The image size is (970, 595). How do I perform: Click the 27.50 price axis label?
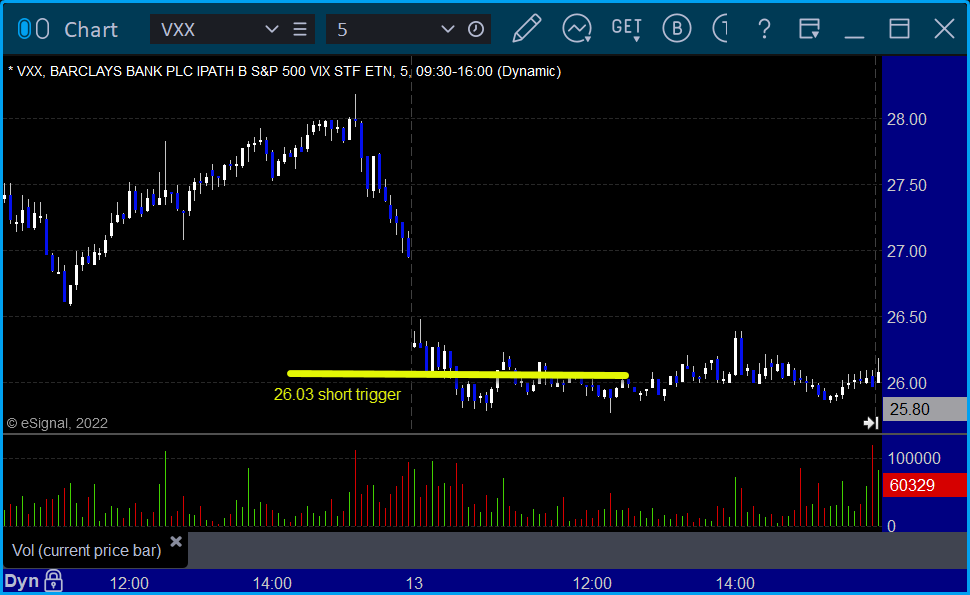point(907,186)
